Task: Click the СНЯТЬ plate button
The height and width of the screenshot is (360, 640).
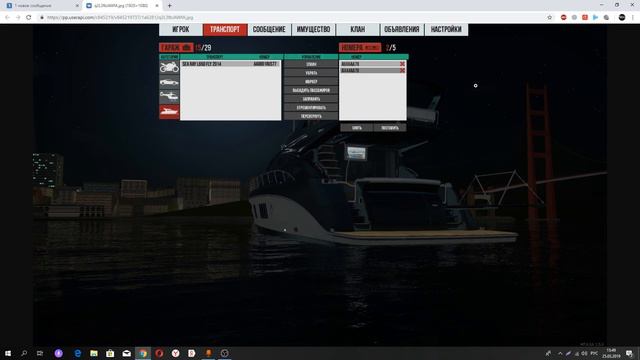Action: tap(357, 128)
